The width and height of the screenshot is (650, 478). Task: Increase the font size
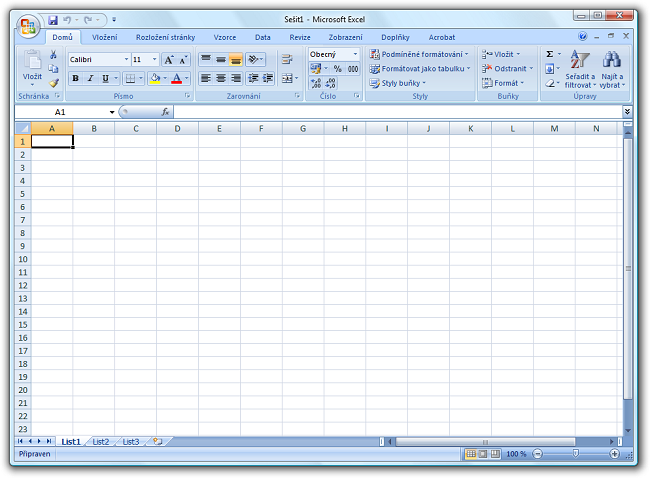(x=169, y=60)
